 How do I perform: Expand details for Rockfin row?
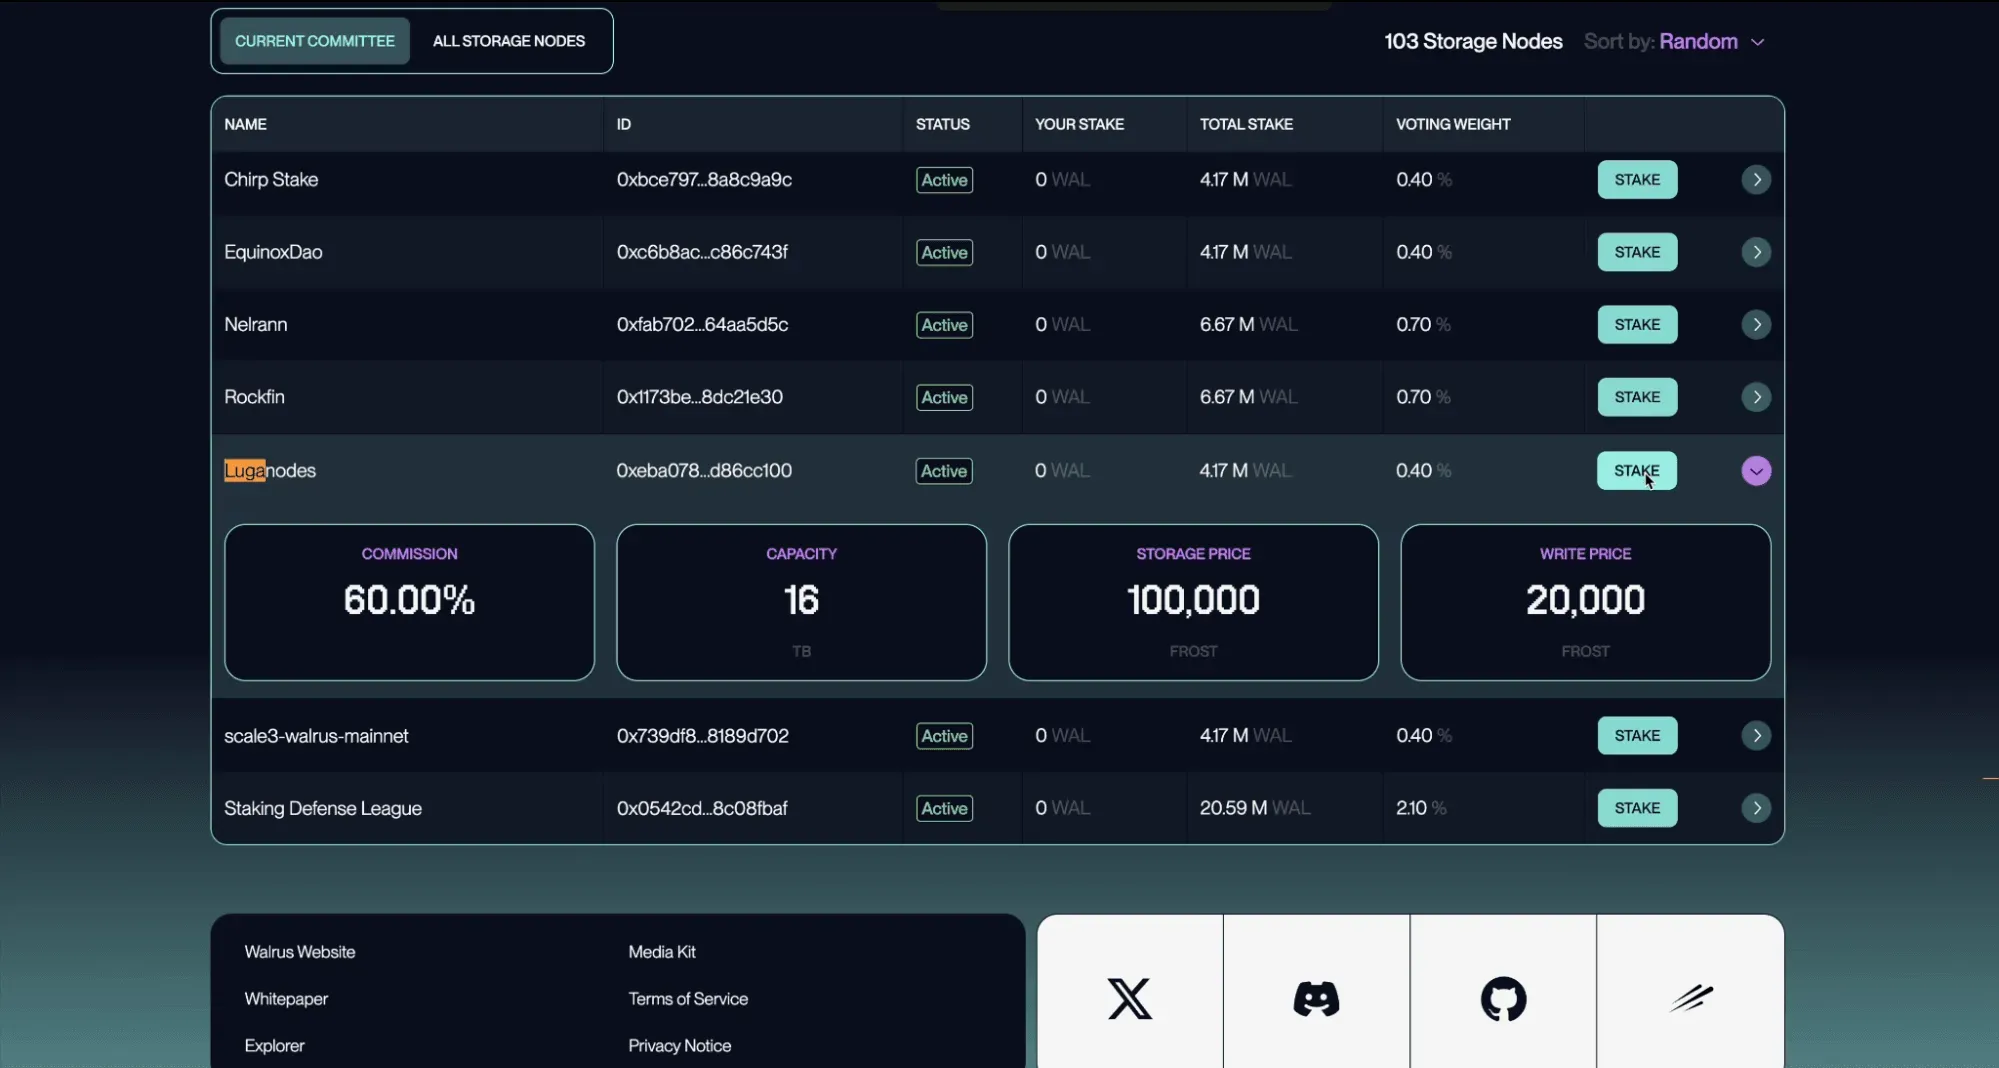(x=1756, y=397)
